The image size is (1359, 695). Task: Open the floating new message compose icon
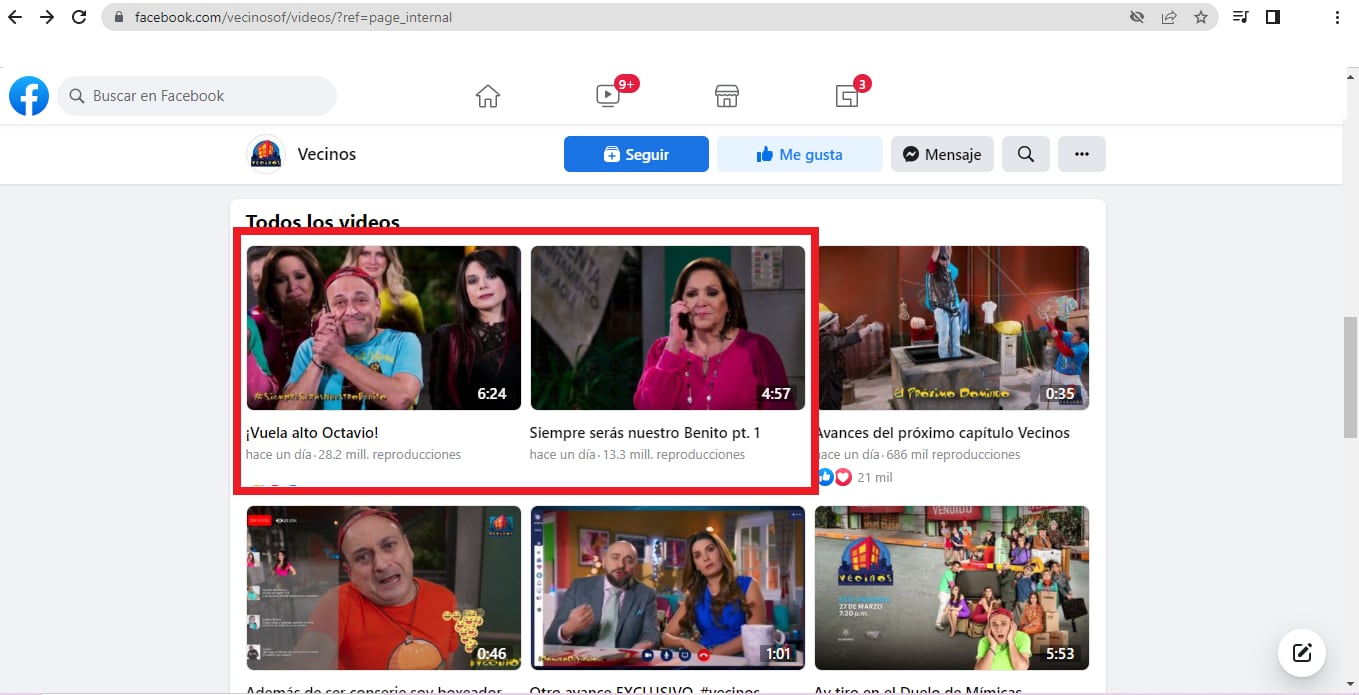coord(1301,653)
